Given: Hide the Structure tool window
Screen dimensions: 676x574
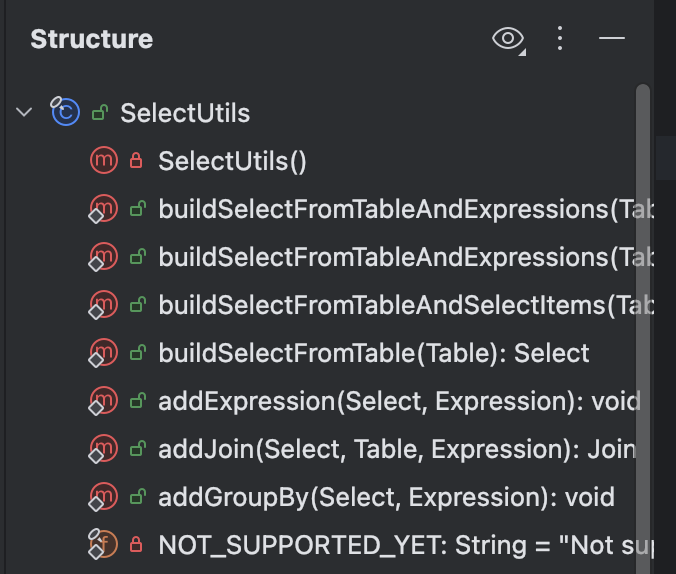Looking at the screenshot, I should coord(611,38).
